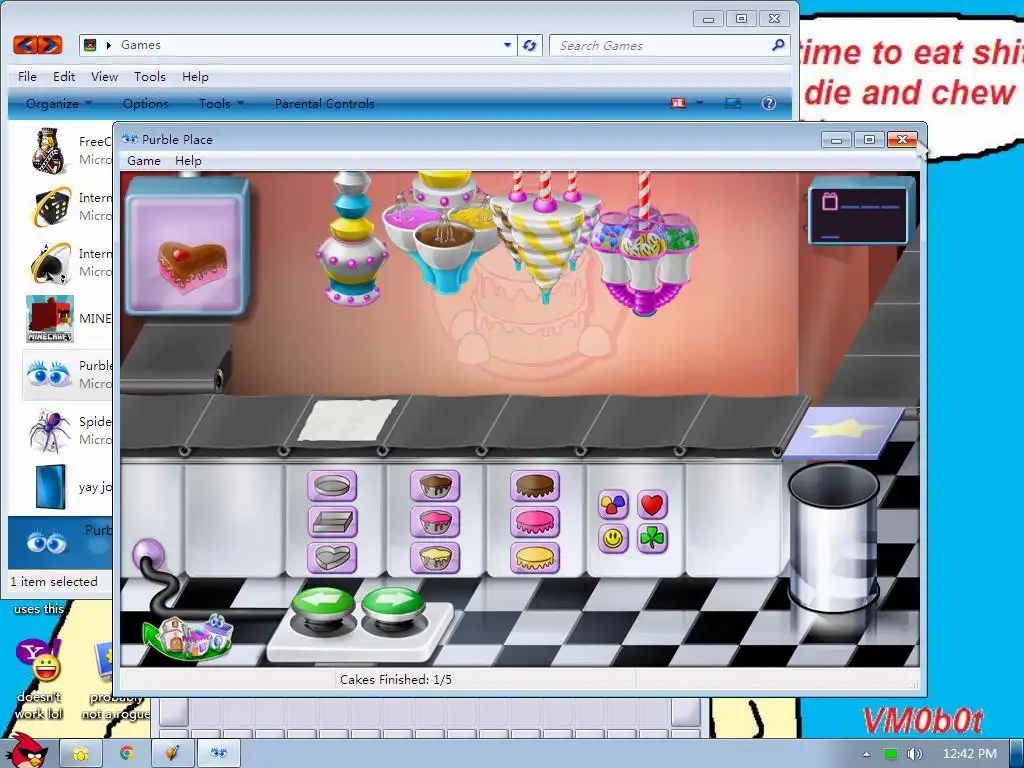Viewport: 1024px width, 768px height.
Task: Open the Help menu in Games window
Action: 195,76
